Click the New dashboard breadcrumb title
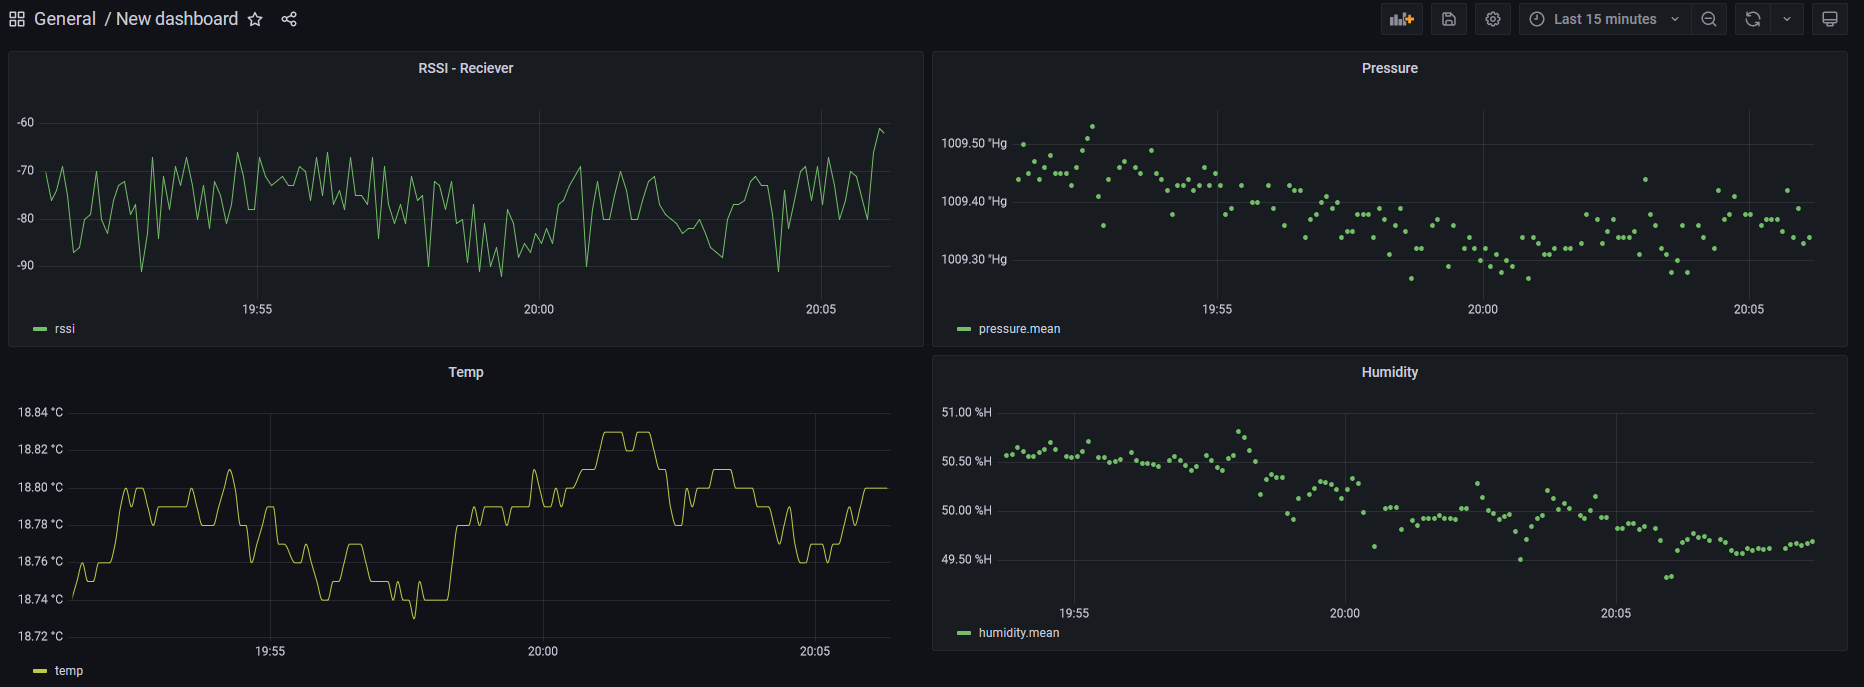This screenshot has width=1864, height=687. [x=177, y=19]
